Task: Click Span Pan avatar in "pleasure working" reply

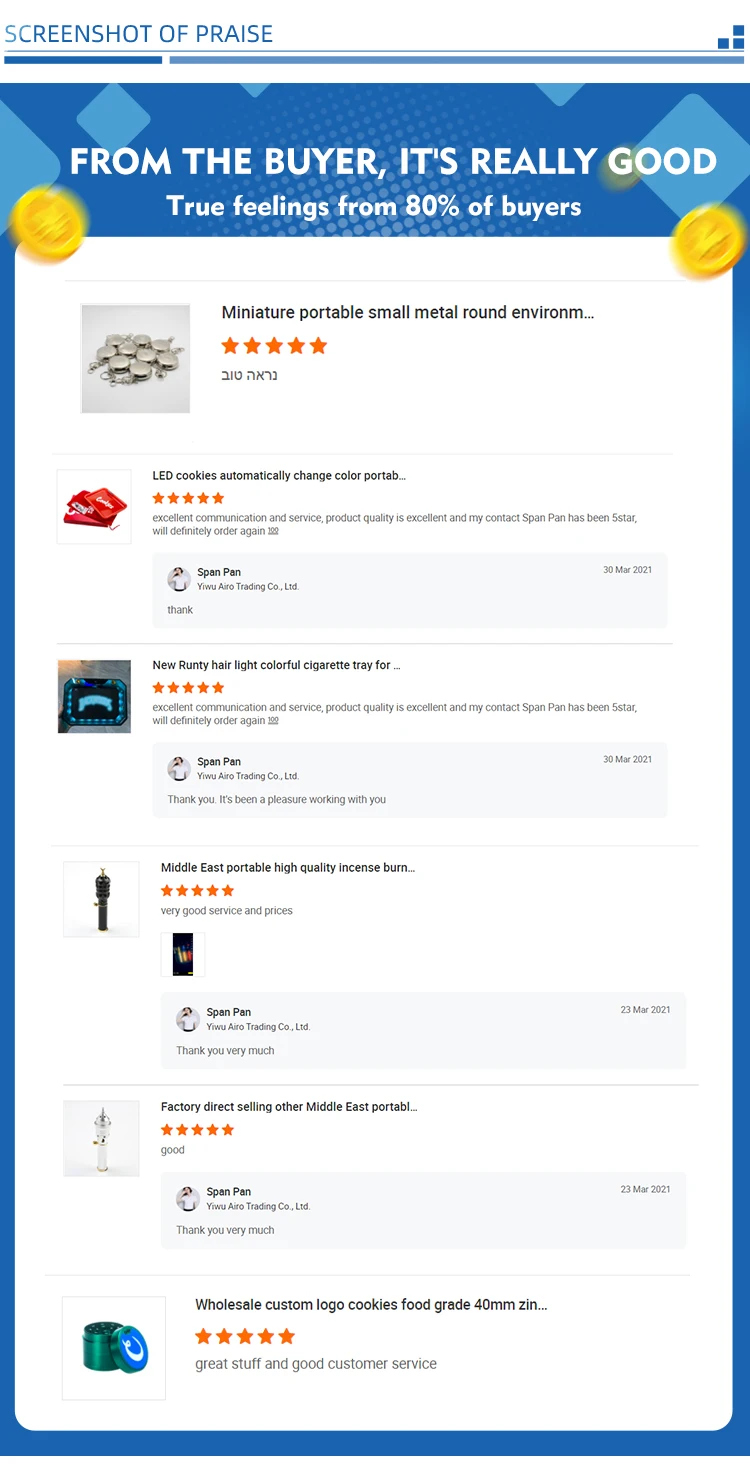Action: pos(179,768)
